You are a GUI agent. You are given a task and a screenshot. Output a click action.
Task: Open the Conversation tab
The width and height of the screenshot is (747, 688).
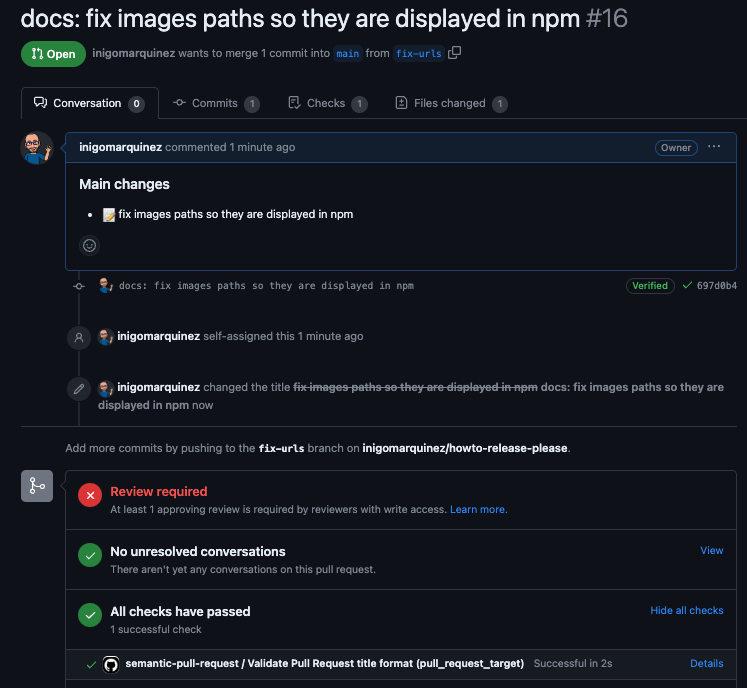pyautogui.click(x=90, y=103)
